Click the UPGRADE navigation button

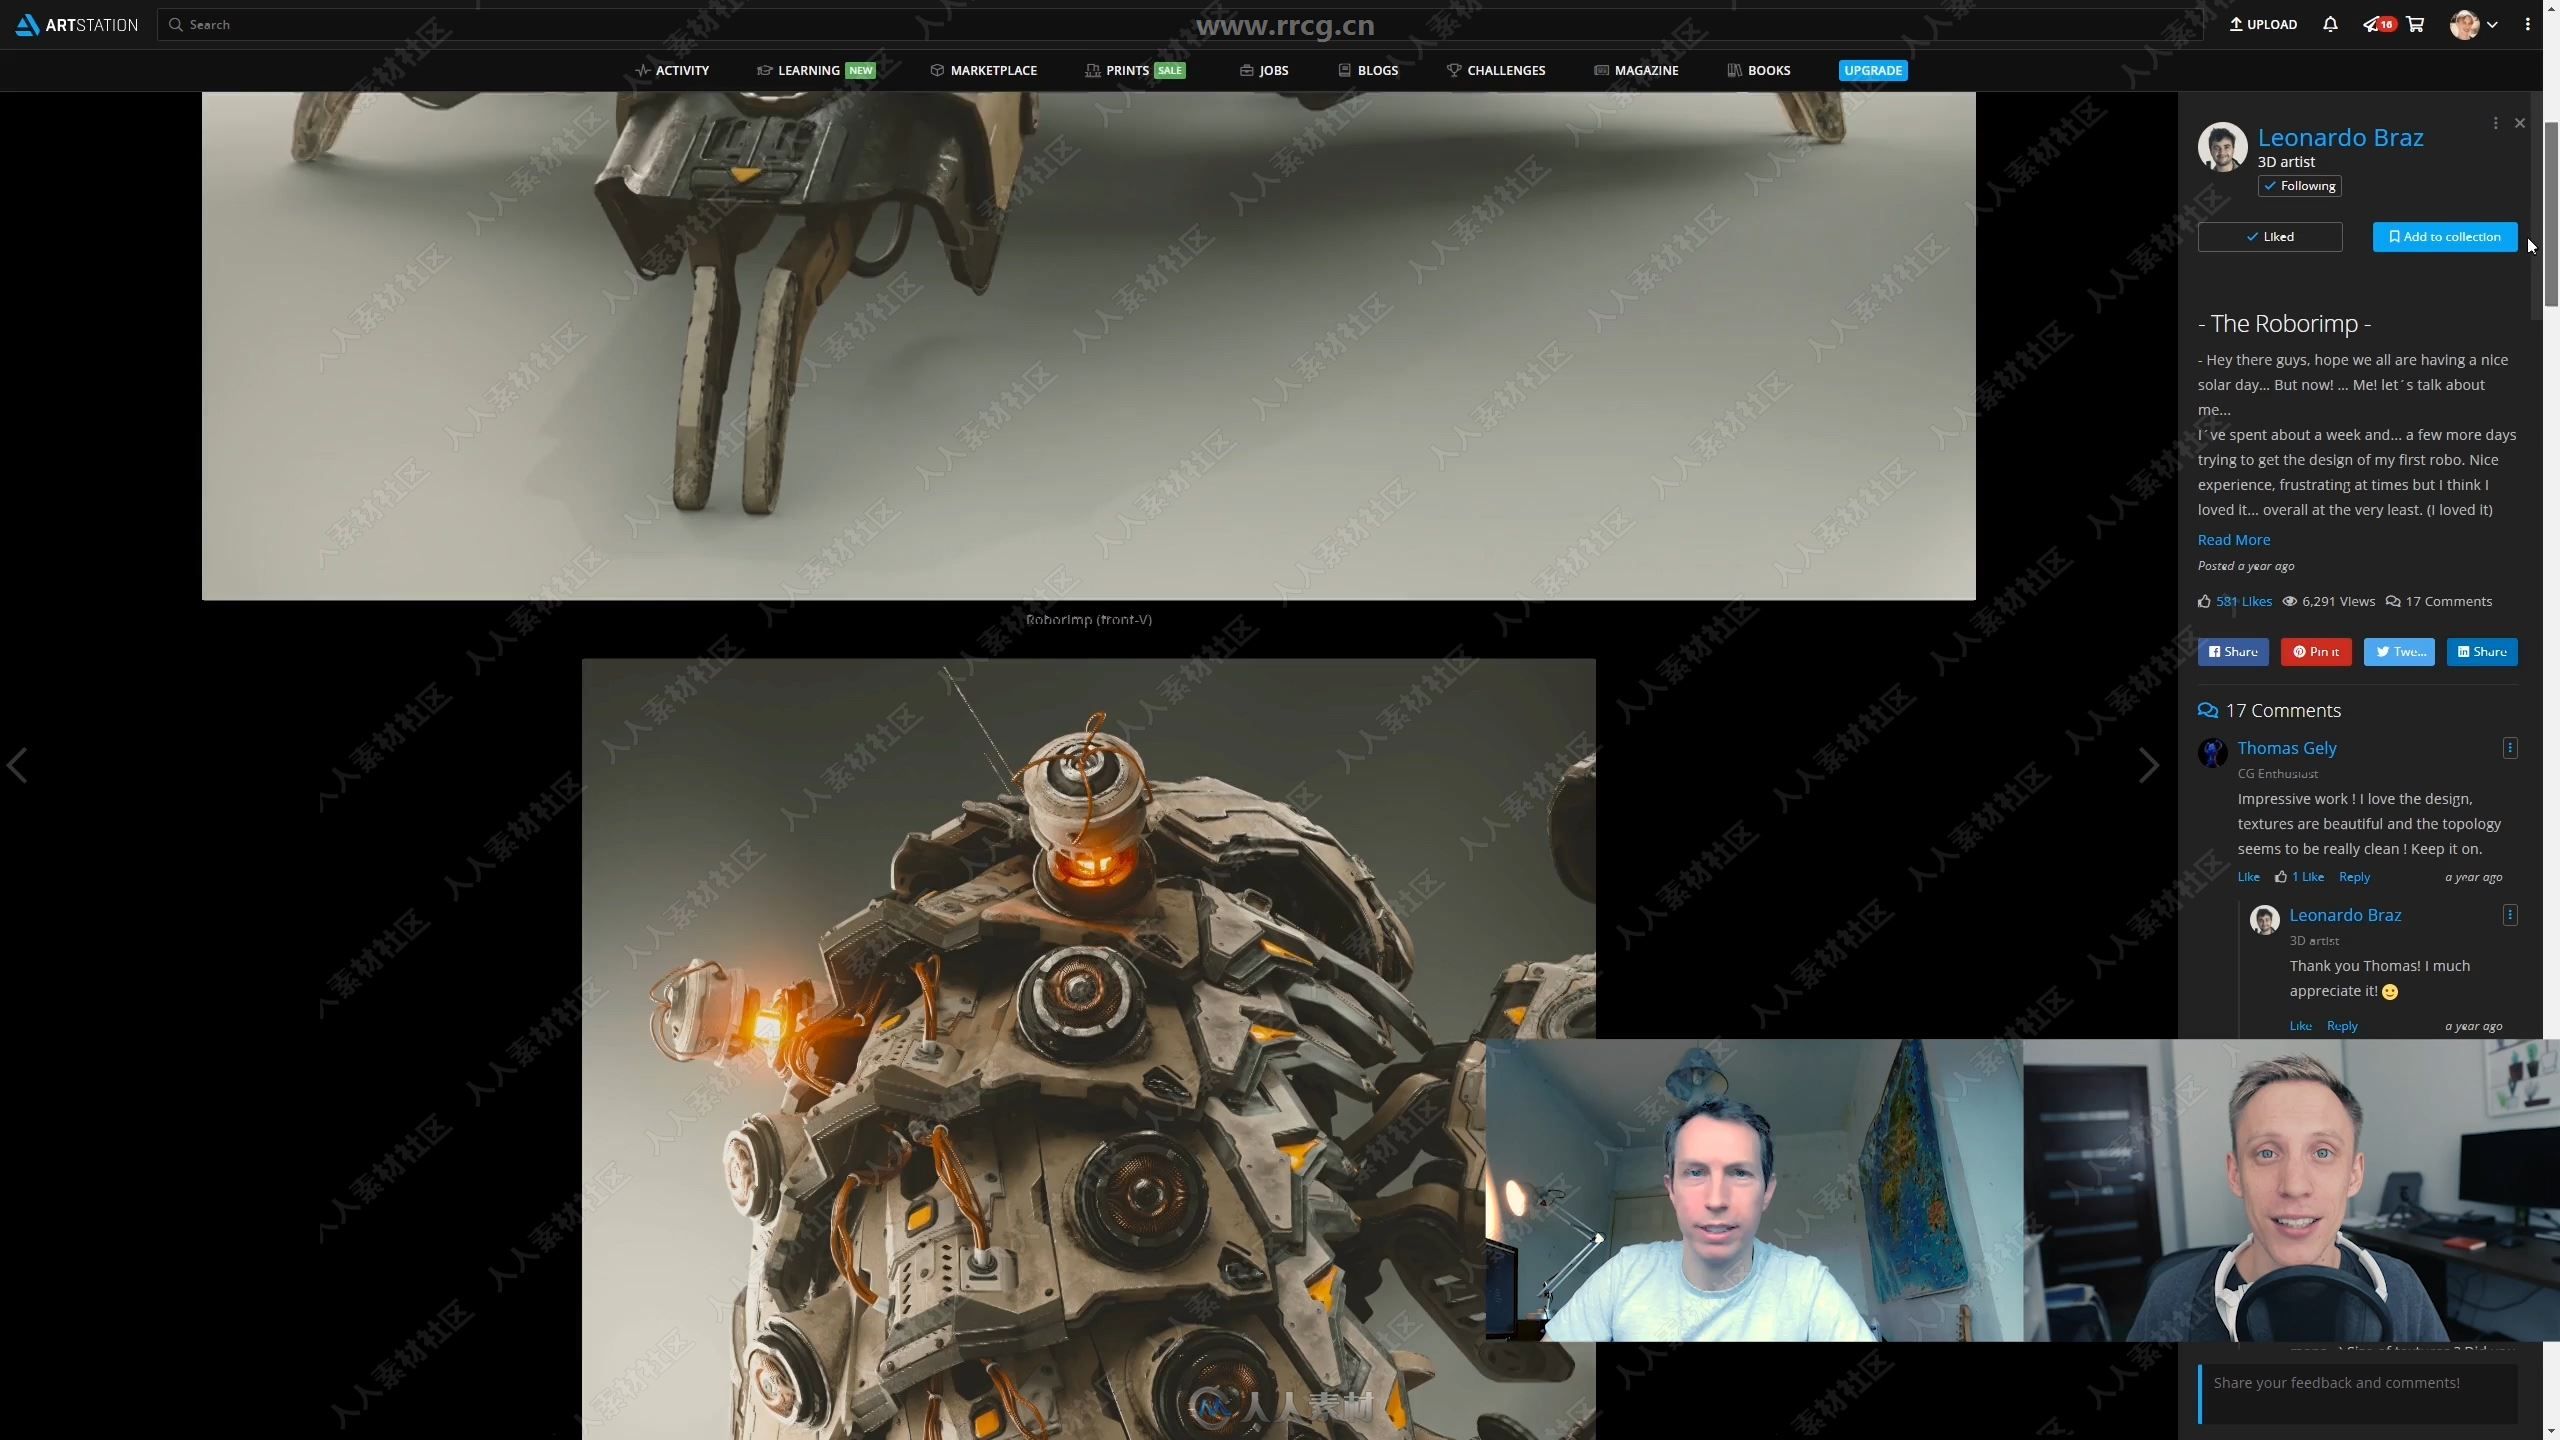(1873, 70)
